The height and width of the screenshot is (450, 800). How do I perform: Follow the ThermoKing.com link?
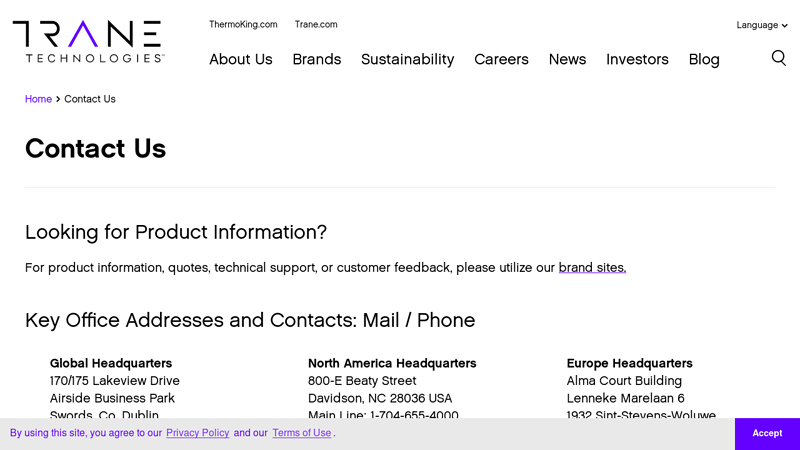[243, 24]
